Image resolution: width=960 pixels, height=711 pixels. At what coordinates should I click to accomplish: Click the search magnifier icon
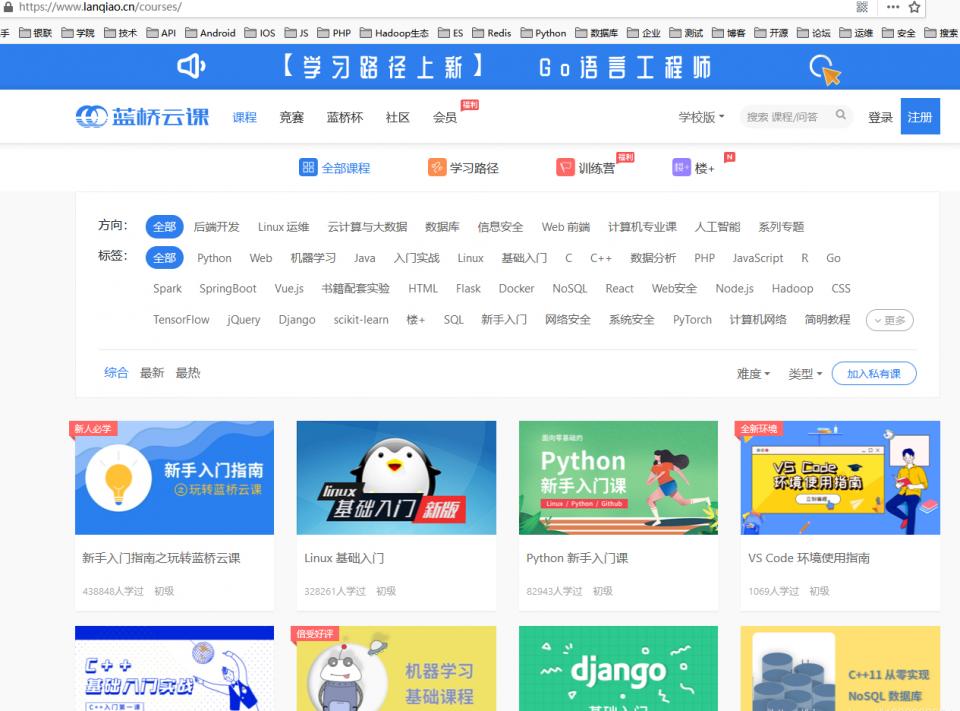click(841, 115)
